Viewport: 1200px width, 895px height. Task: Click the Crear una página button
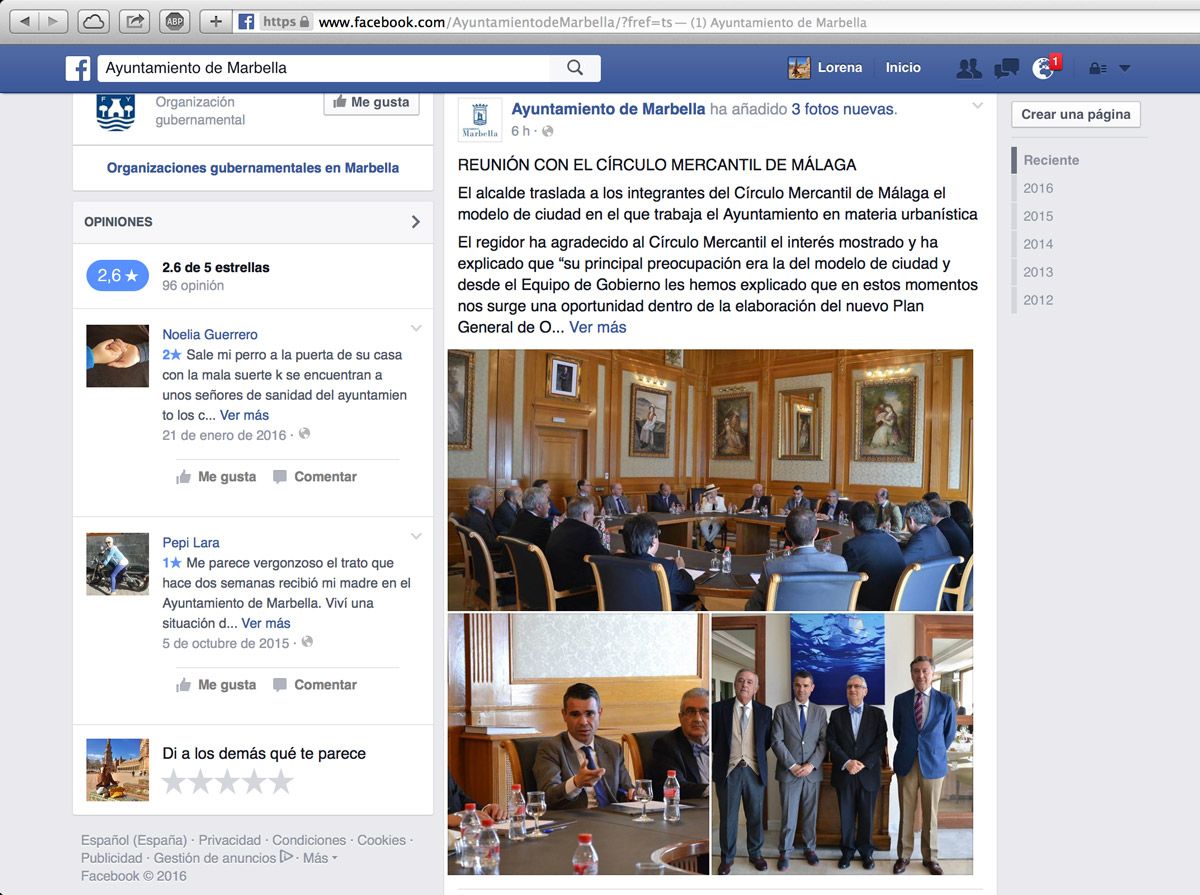pyautogui.click(x=1076, y=114)
